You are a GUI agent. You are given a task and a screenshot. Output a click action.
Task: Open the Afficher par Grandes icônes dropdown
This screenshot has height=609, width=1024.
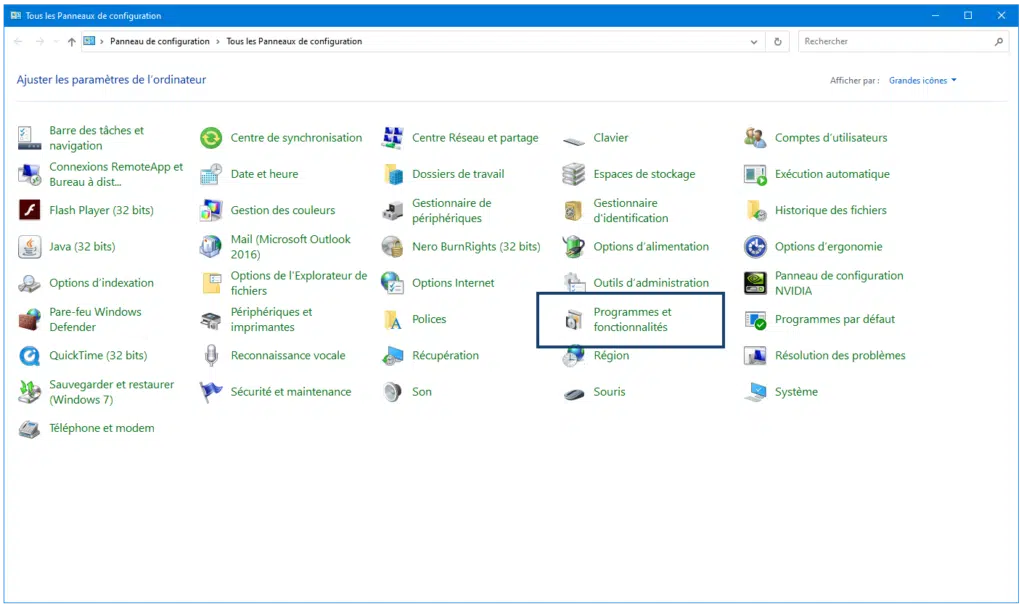pyautogui.click(x=922, y=80)
